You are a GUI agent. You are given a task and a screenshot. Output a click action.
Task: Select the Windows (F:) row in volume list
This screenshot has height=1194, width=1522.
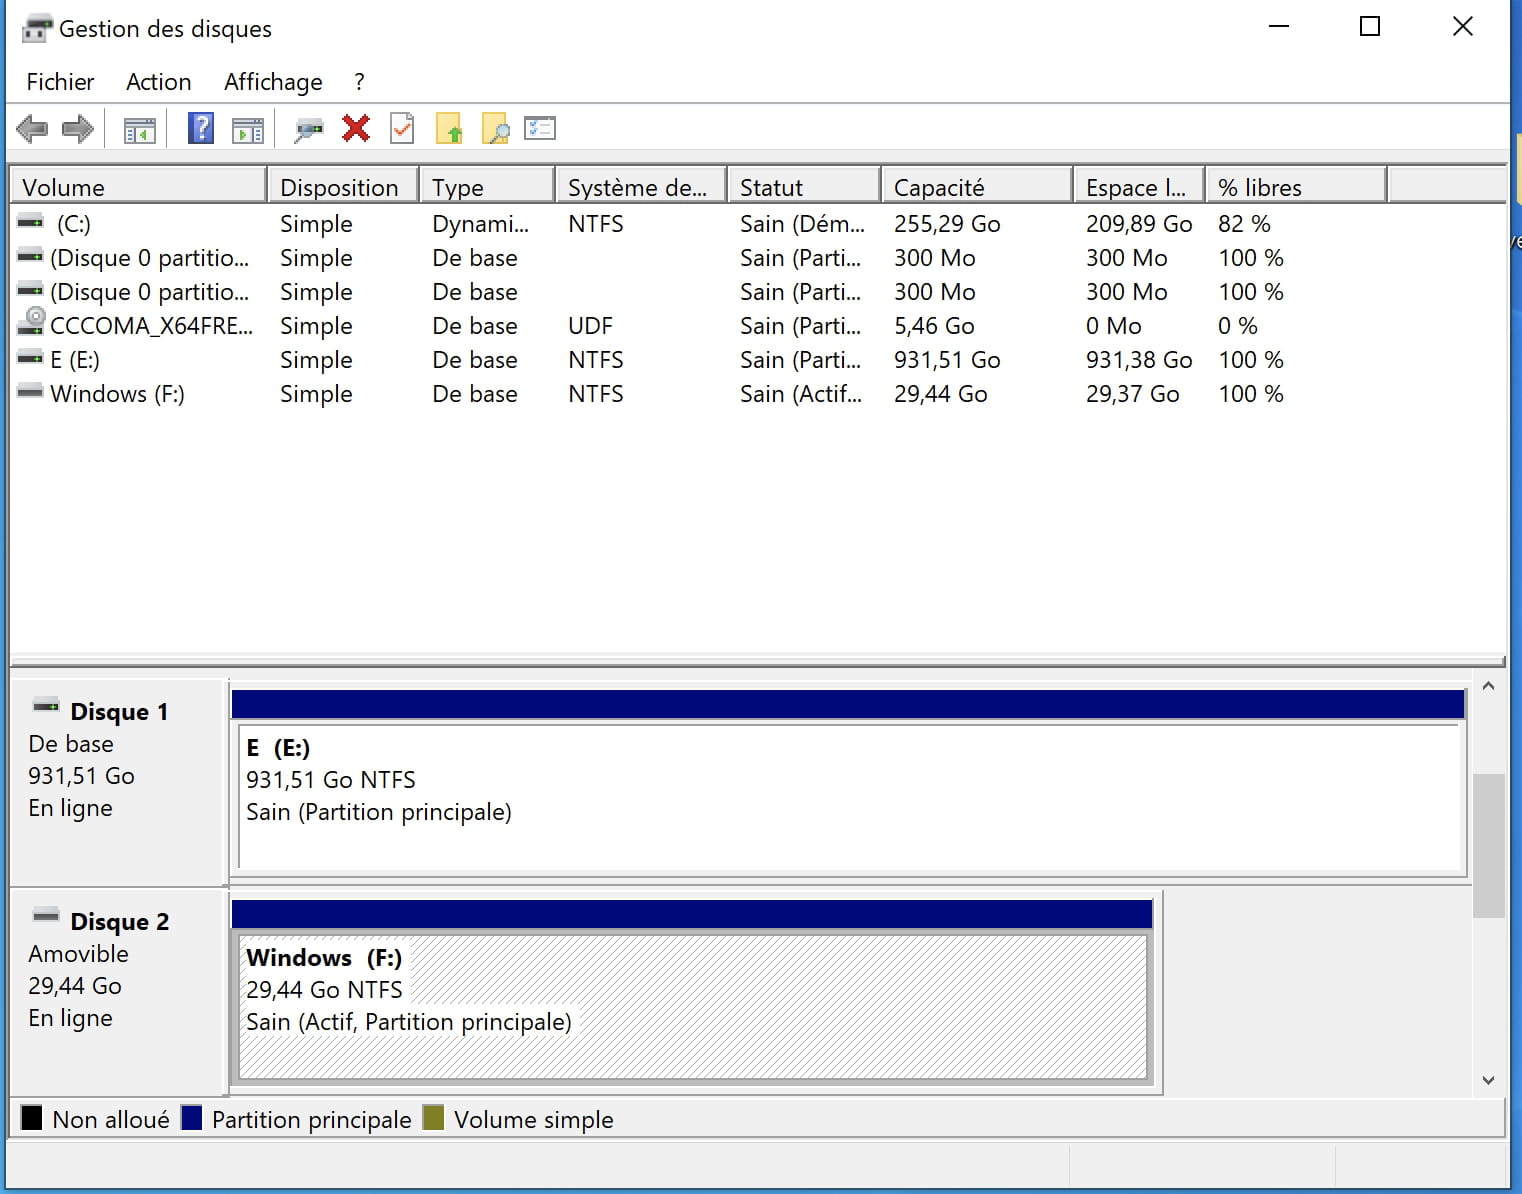tap(117, 394)
